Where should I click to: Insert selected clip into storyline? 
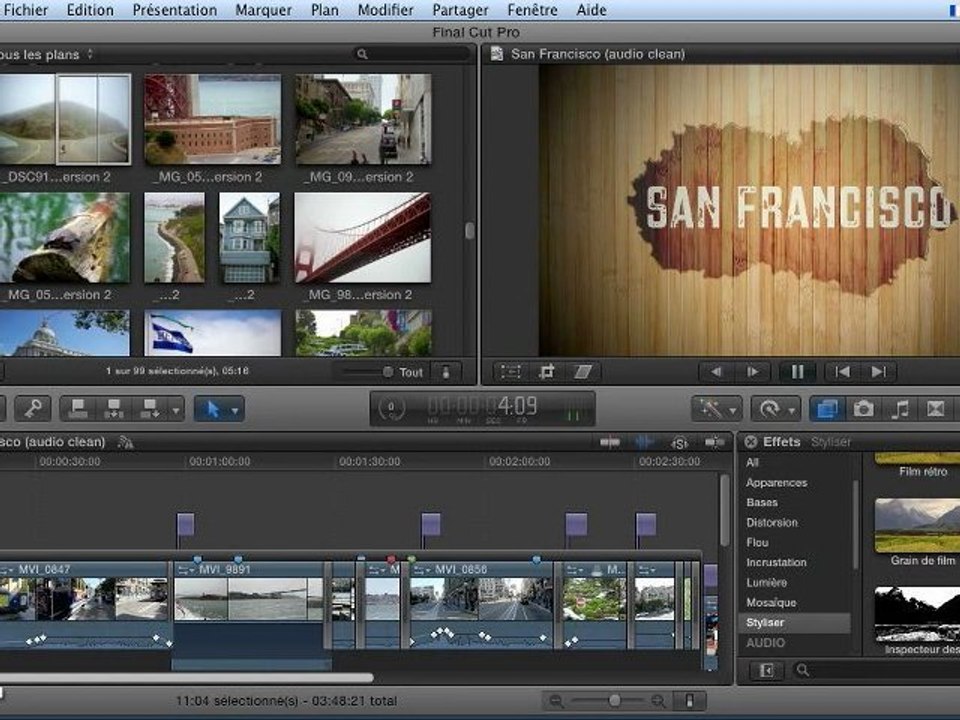coord(114,408)
